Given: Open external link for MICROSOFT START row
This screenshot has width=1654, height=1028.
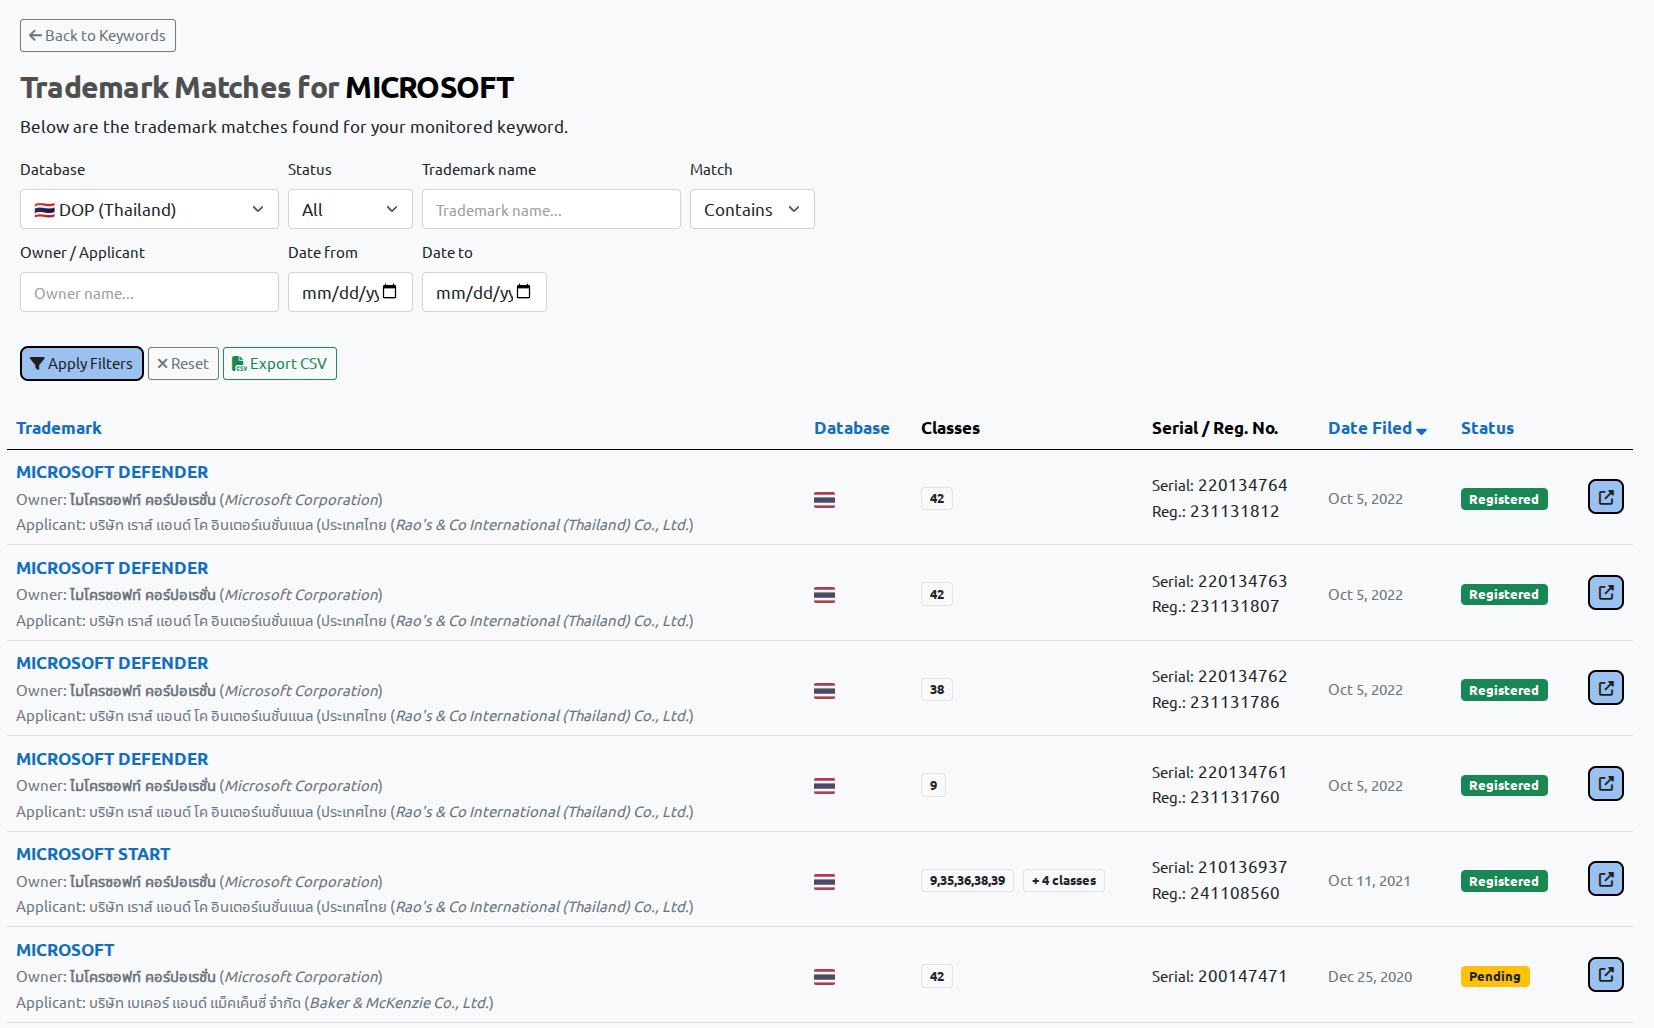Looking at the screenshot, I should [x=1605, y=879].
